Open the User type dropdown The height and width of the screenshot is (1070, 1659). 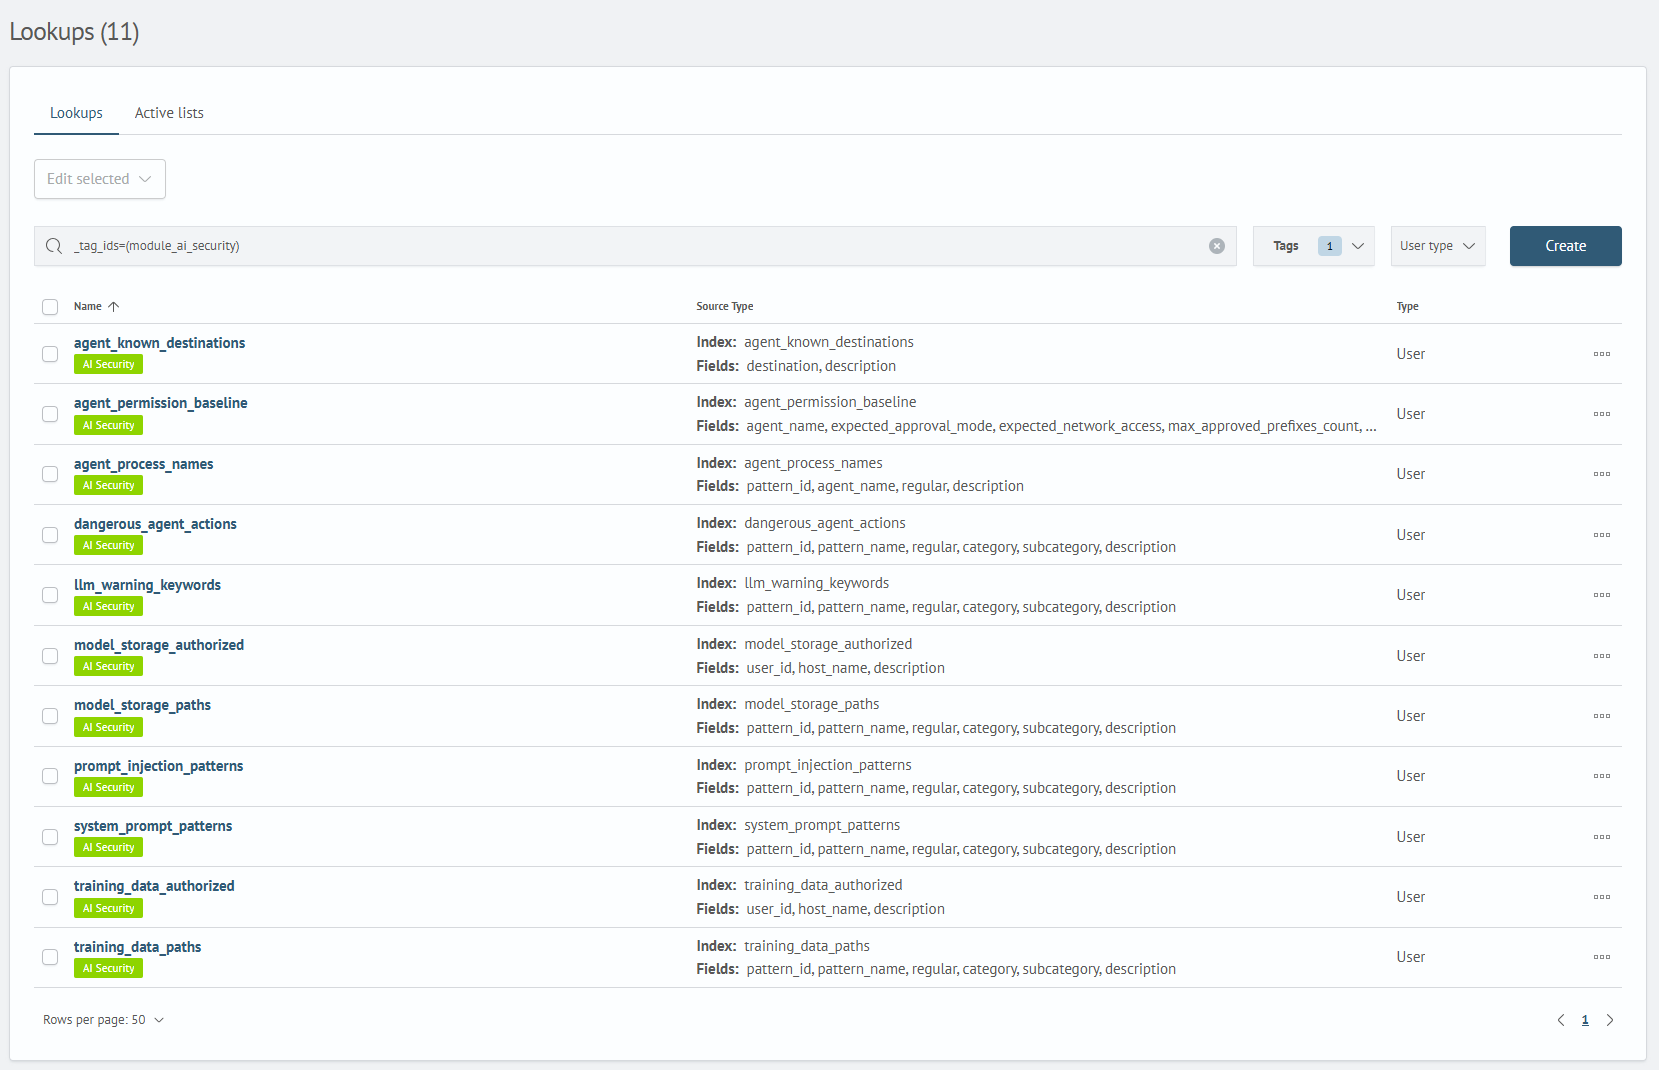tap(1438, 246)
